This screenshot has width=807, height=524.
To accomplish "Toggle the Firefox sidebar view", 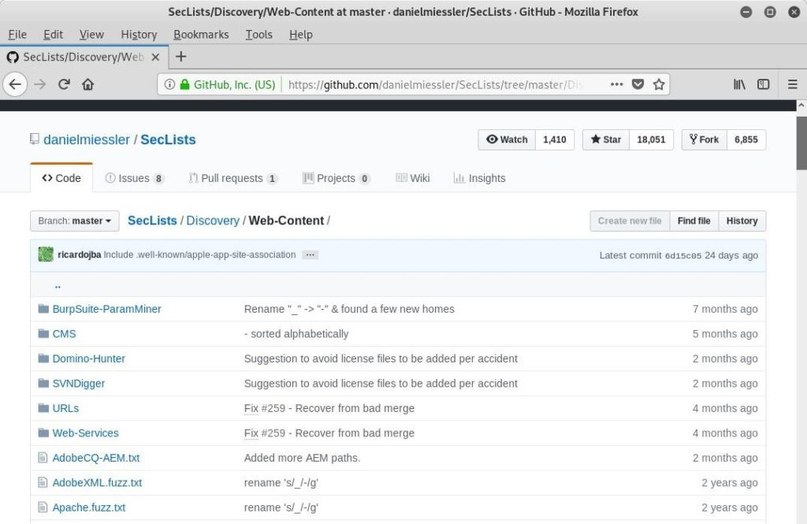I will tap(763, 85).
